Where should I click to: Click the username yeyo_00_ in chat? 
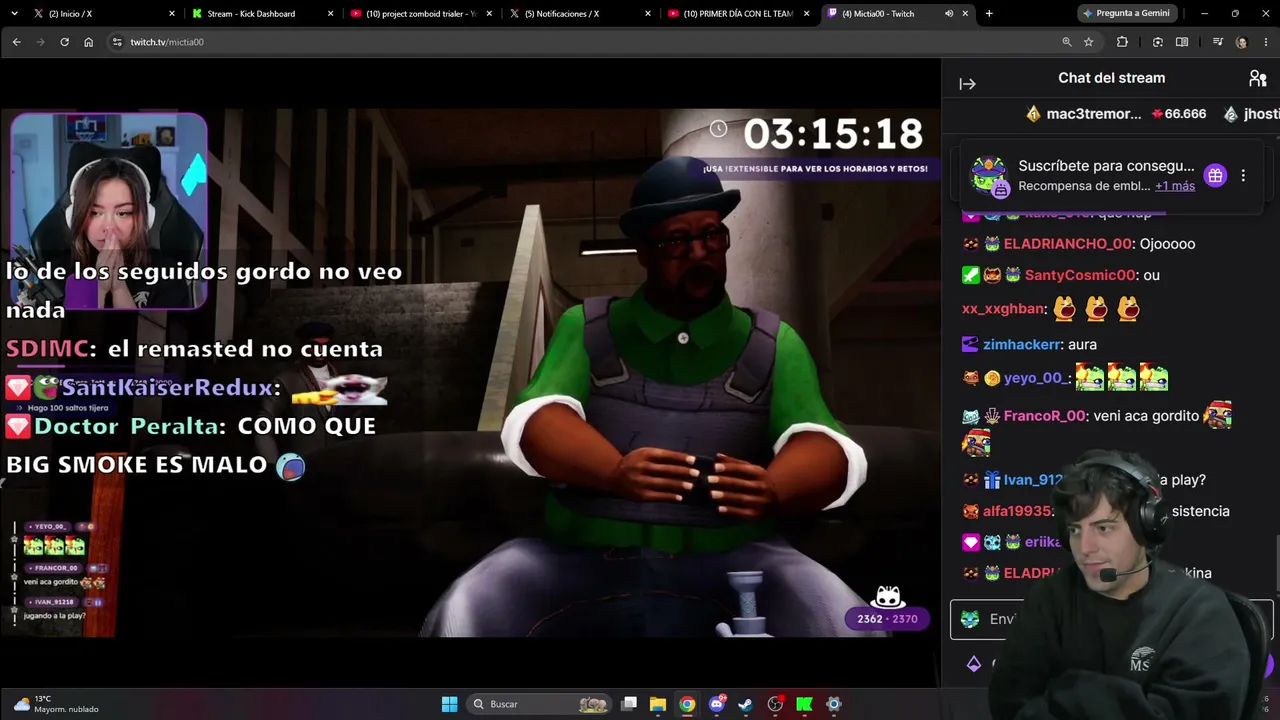(x=1037, y=378)
